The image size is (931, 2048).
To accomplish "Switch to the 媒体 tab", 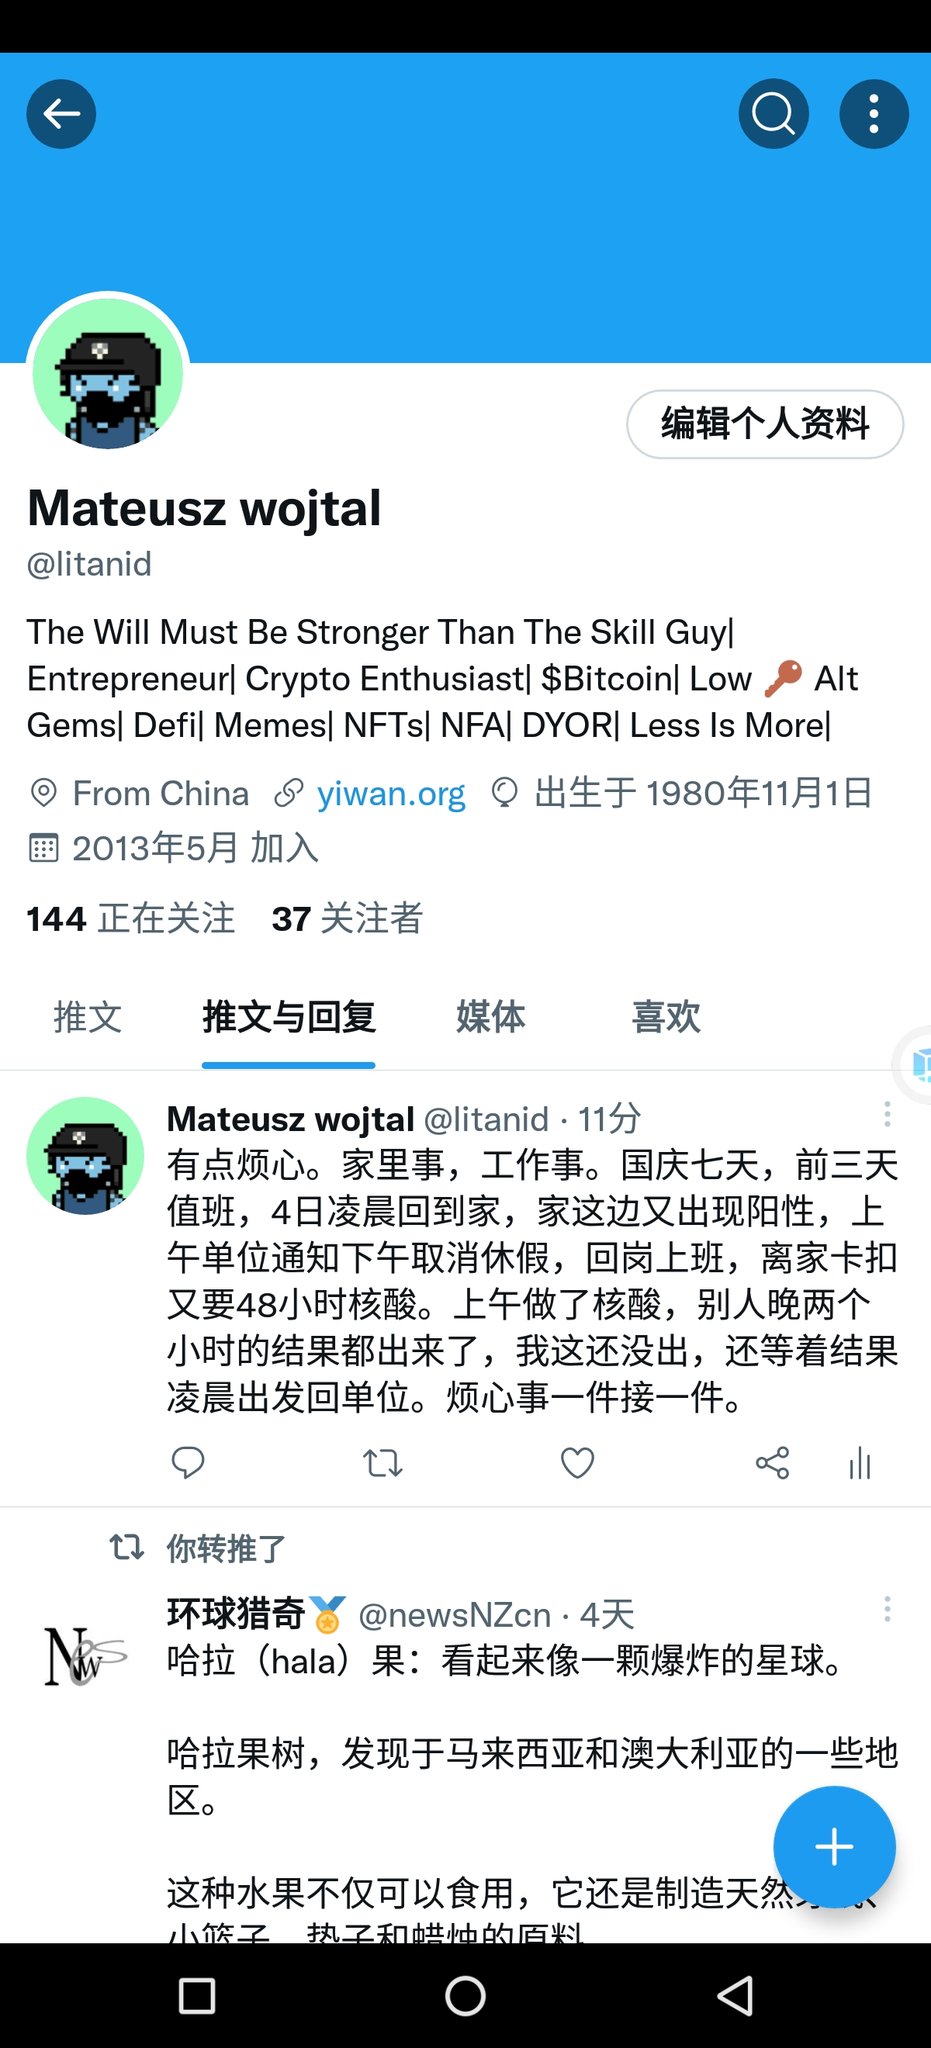I will (x=490, y=1017).
